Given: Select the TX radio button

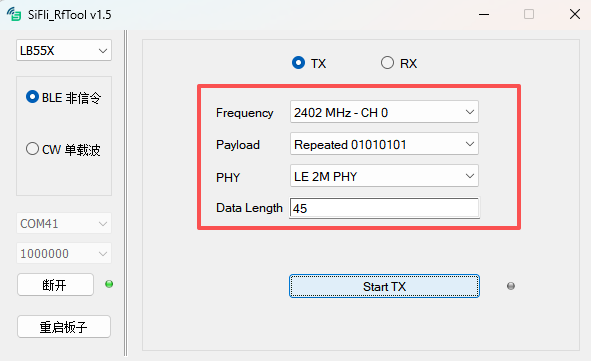Looking at the screenshot, I should click(x=298, y=63).
